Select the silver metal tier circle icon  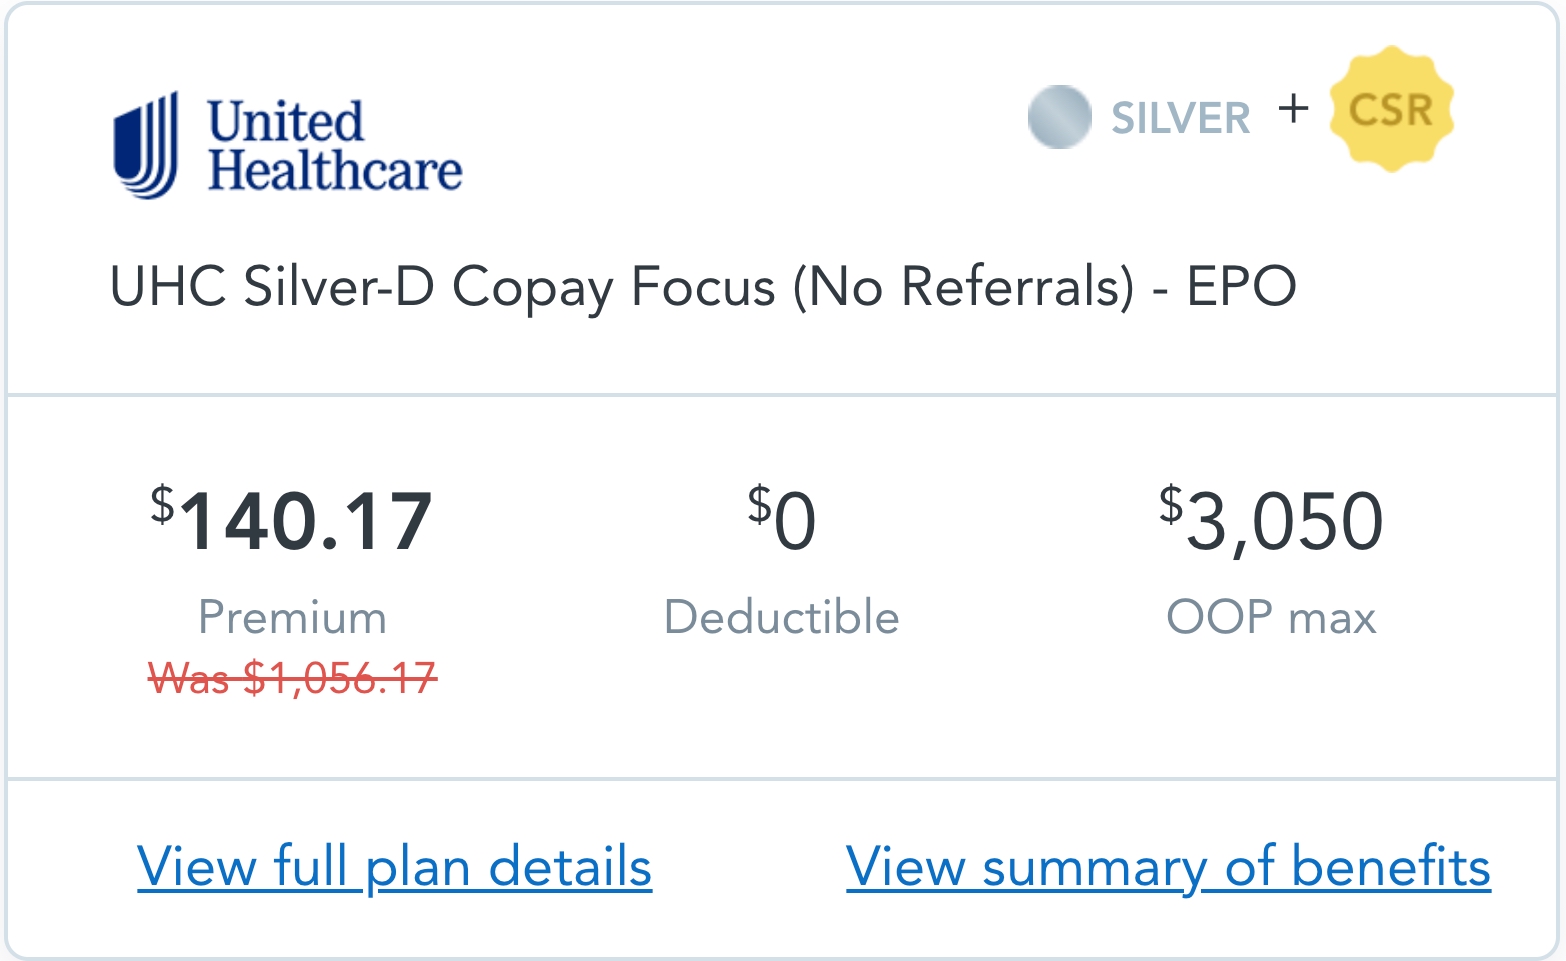tap(1059, 117)
